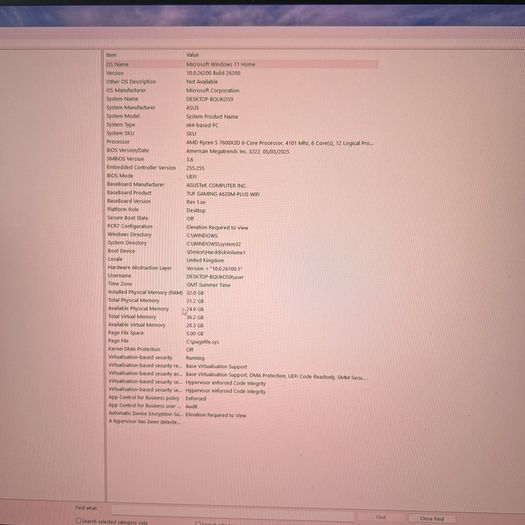Select the Page File Space row
The width and height of the screenshot is (525, 525).
pos(240,333)
